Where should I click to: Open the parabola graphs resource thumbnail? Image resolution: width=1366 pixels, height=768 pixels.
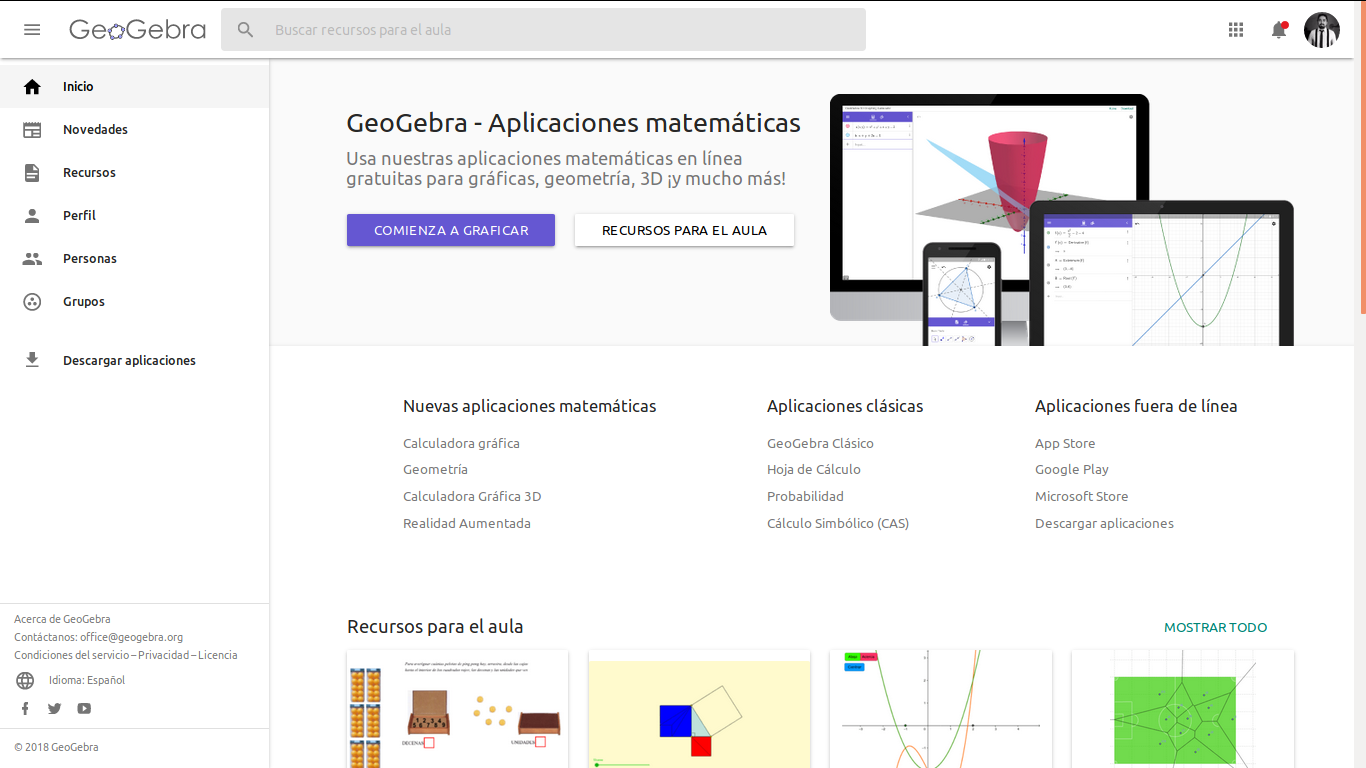[x=941, y=709]
